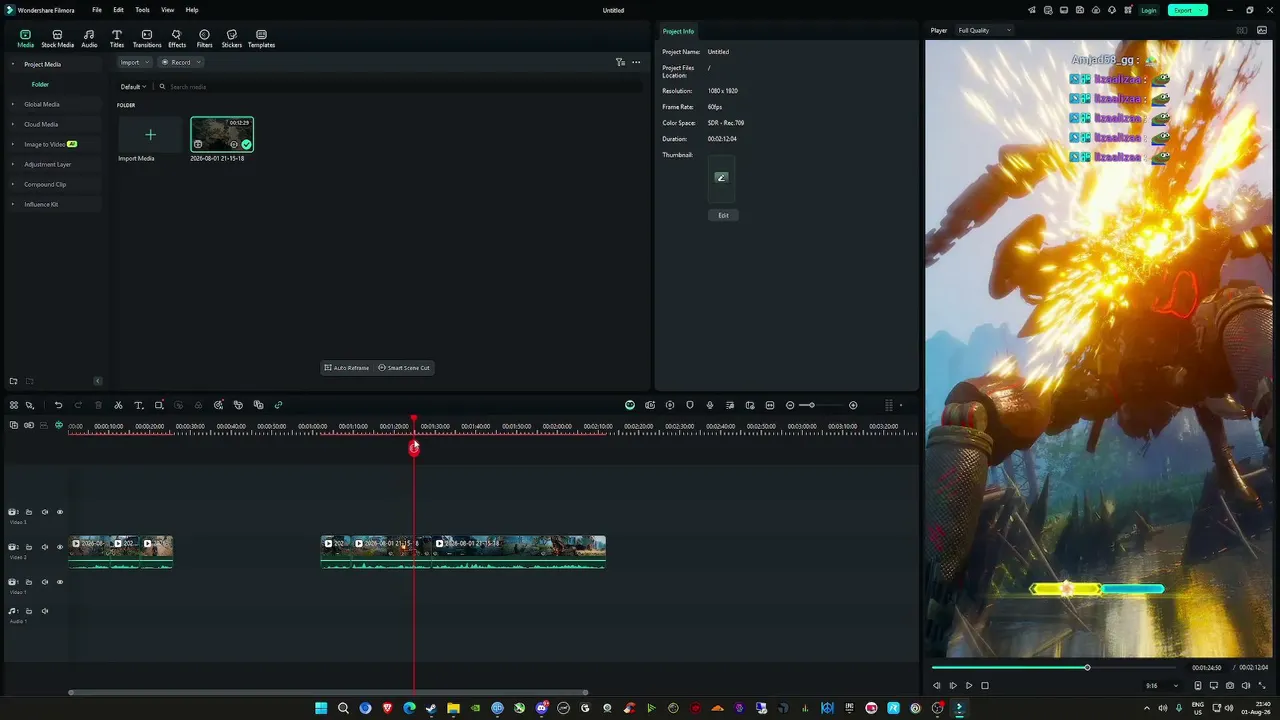Toggle the auto link chain icon in timeline toolbar
This screenshot has height=720, width=1280.
(x=278, y=405)
